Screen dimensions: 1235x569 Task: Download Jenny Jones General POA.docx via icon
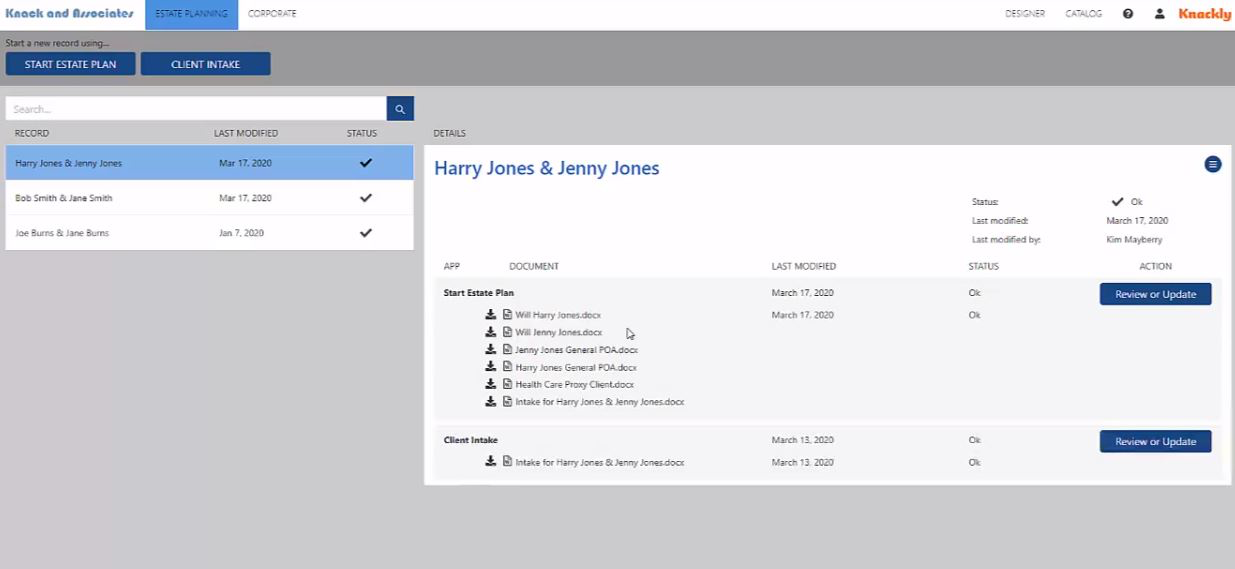click(491, 350)
